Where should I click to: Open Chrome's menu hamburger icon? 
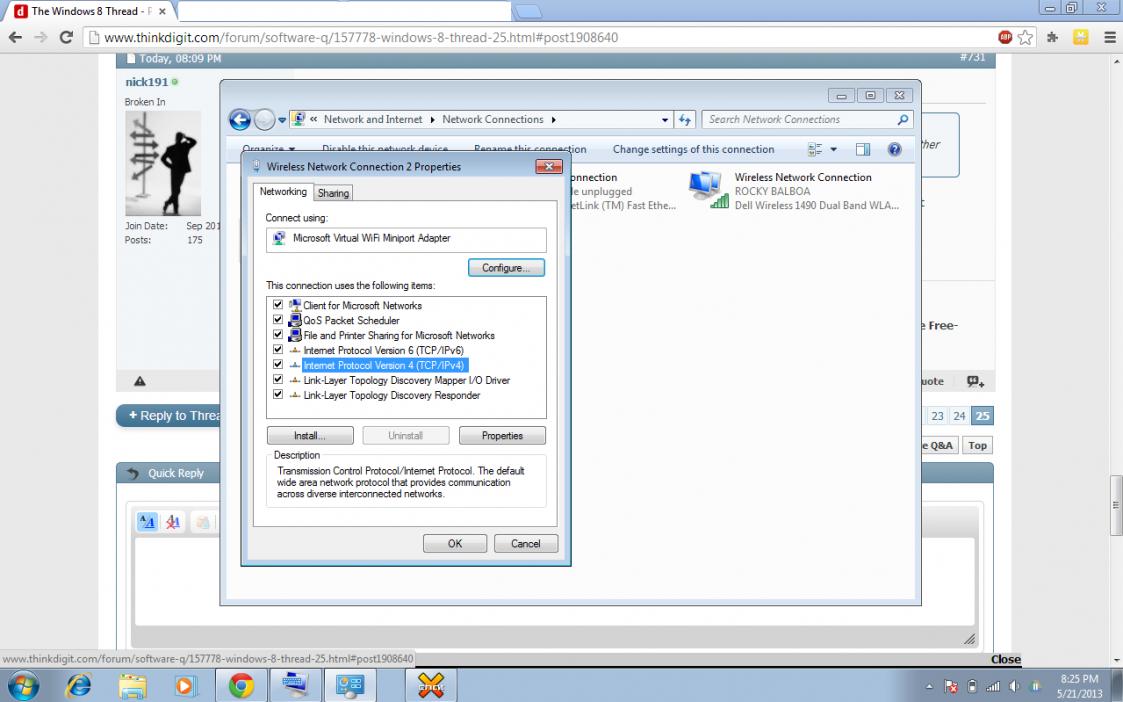(x=1109, y=38)
